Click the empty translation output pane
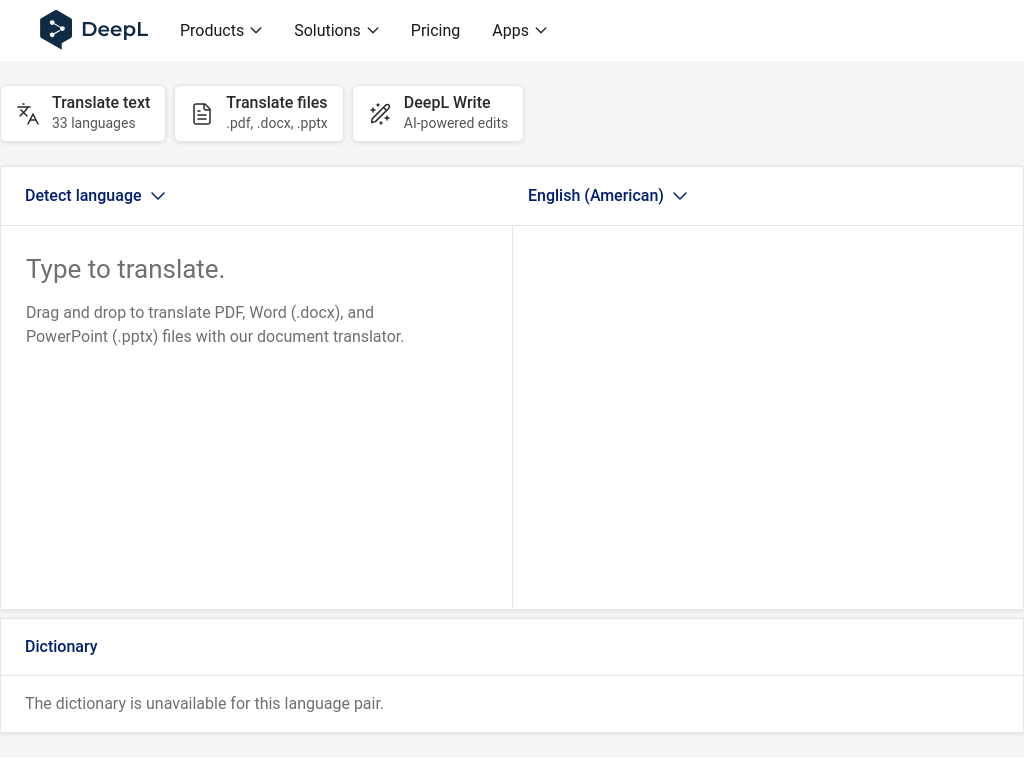The width and height of the screenshot is (1024, 768). coord(768,416)
